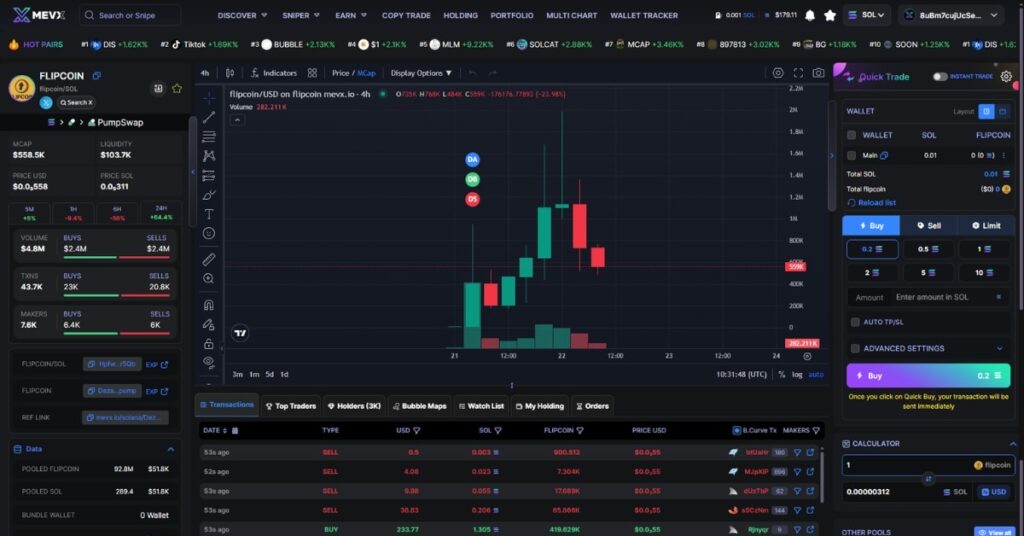Select the brush drawing tool
The image size is (1024, 536).
209,195
